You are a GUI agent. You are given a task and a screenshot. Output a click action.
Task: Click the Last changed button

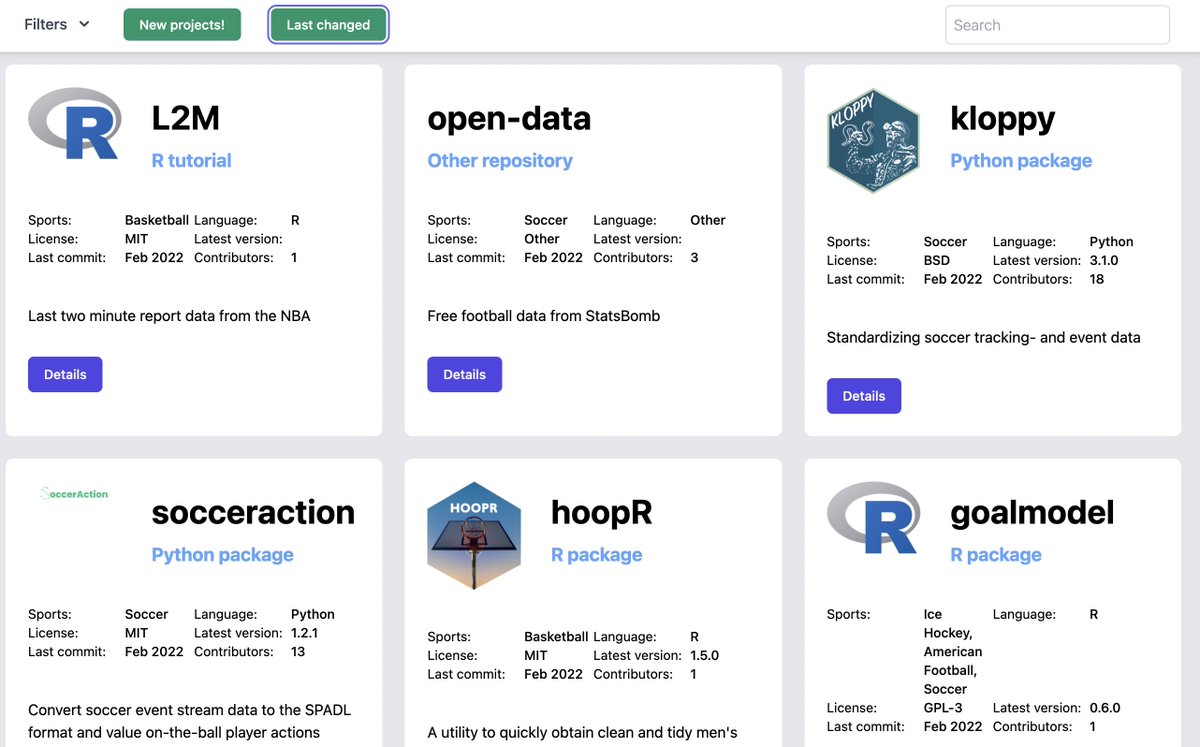click(x=328, y=25)
